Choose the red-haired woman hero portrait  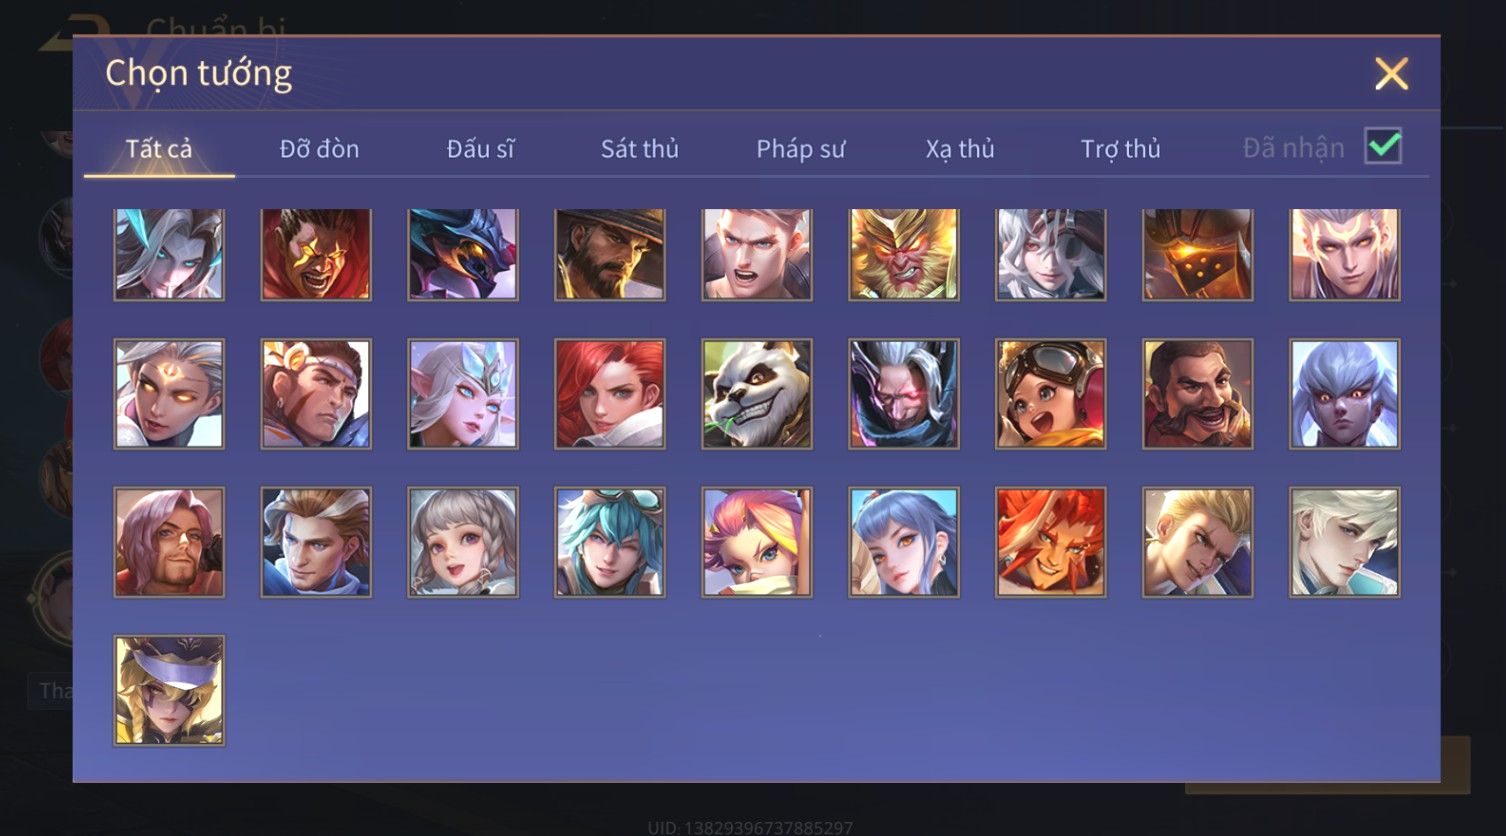tap(610, 394)
